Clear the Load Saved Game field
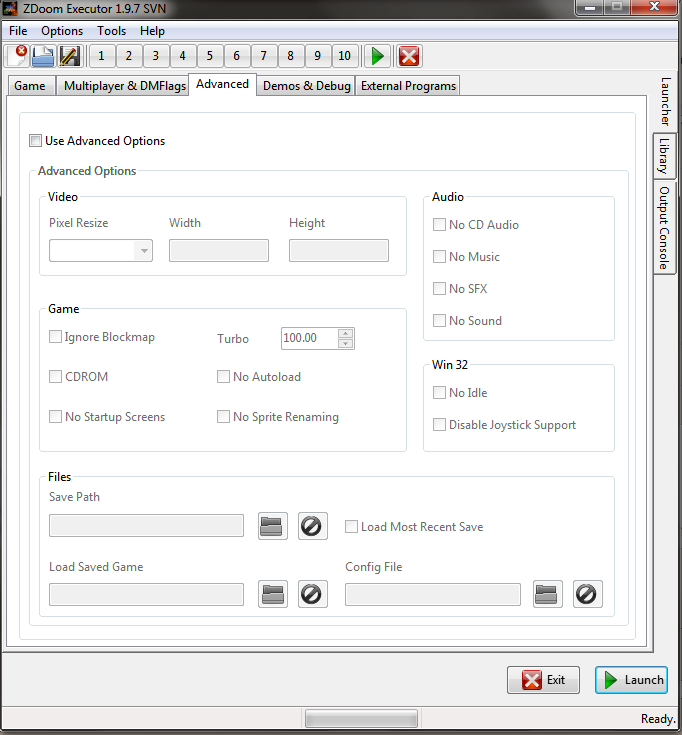This screenshot has height=735, width=682. [313, 594]
